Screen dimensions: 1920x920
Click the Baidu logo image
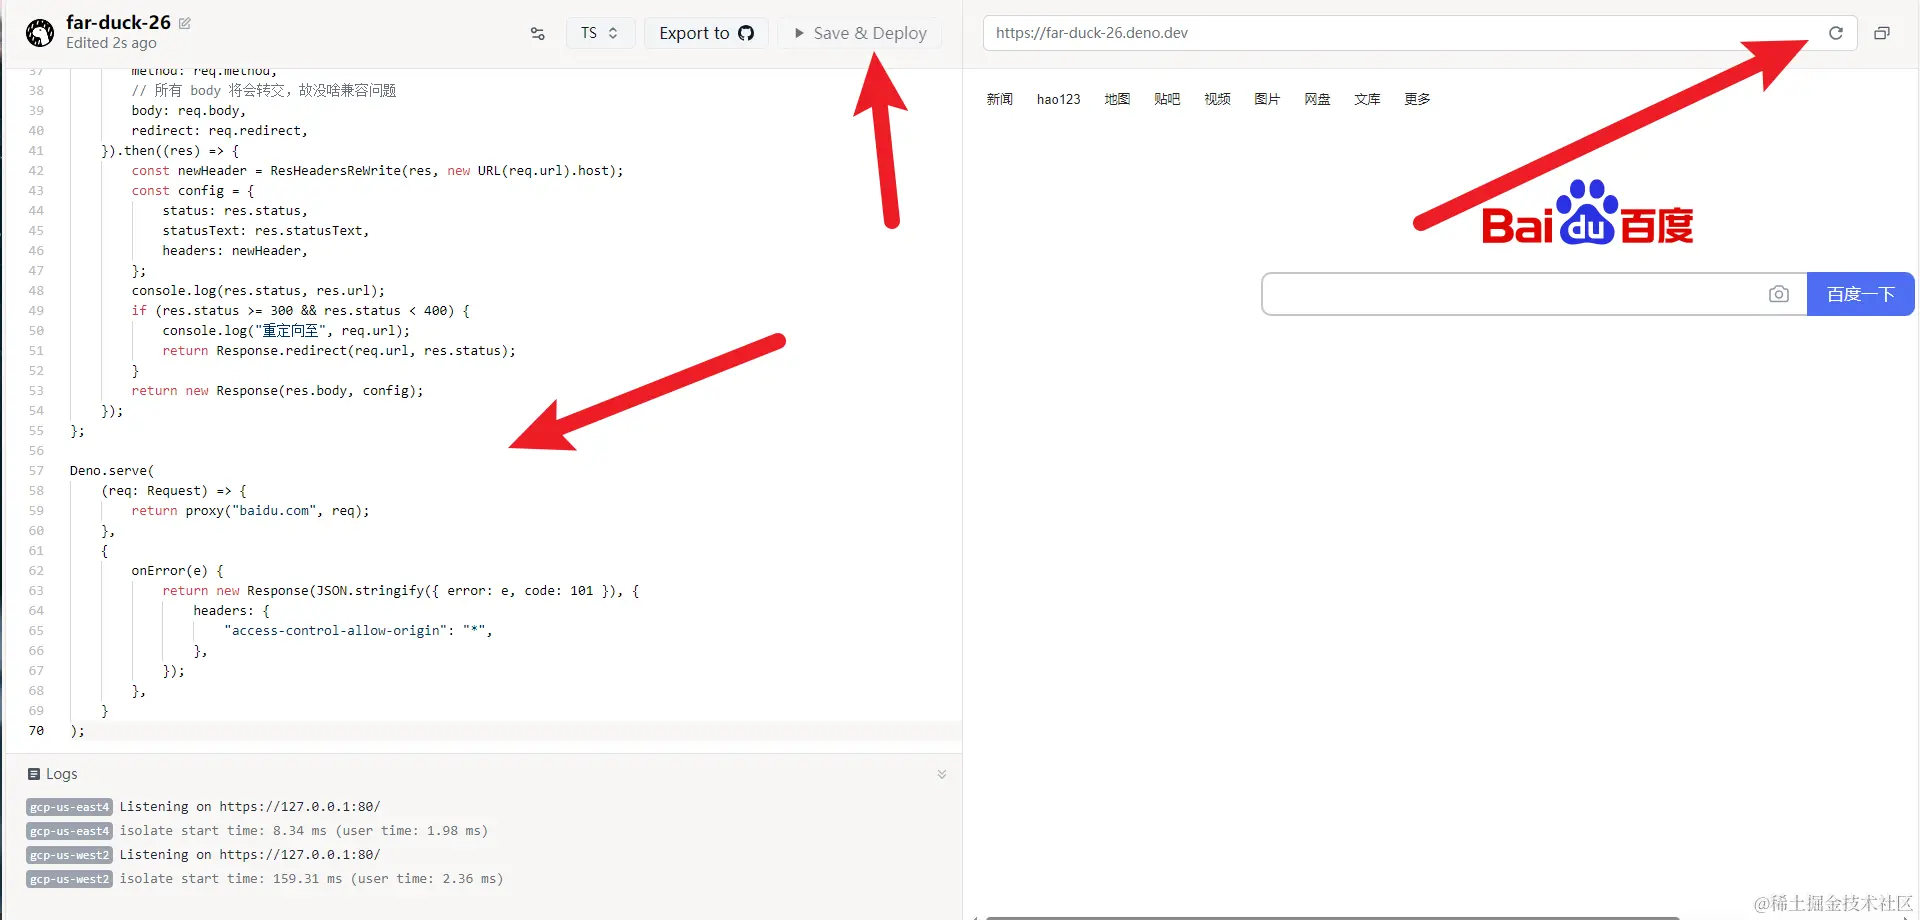(1587, 213)
